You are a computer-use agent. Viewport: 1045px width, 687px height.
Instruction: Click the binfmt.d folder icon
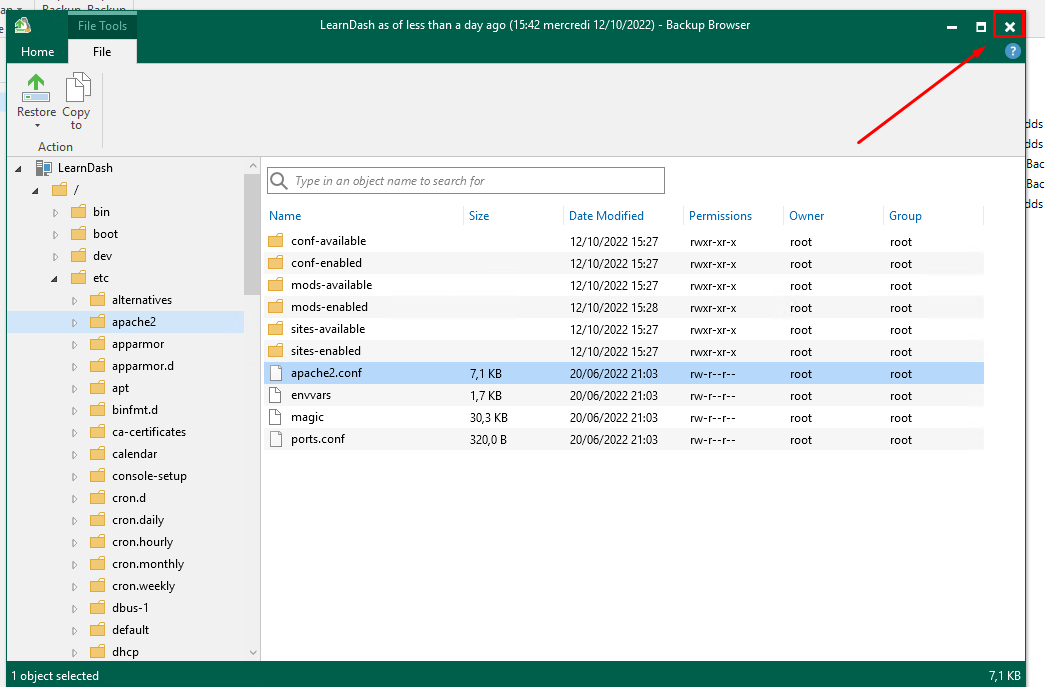[98, 410]
